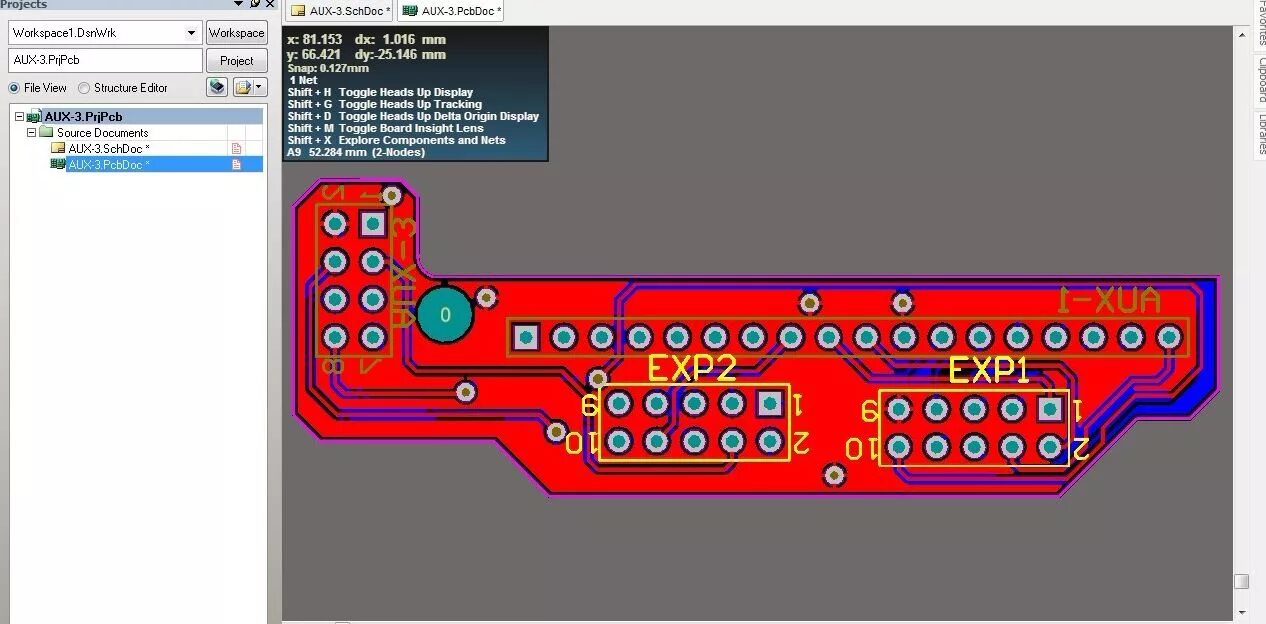1266x624 pixels.
Task: Open the Libraries side panel tab
Action: click(1260, 134)
